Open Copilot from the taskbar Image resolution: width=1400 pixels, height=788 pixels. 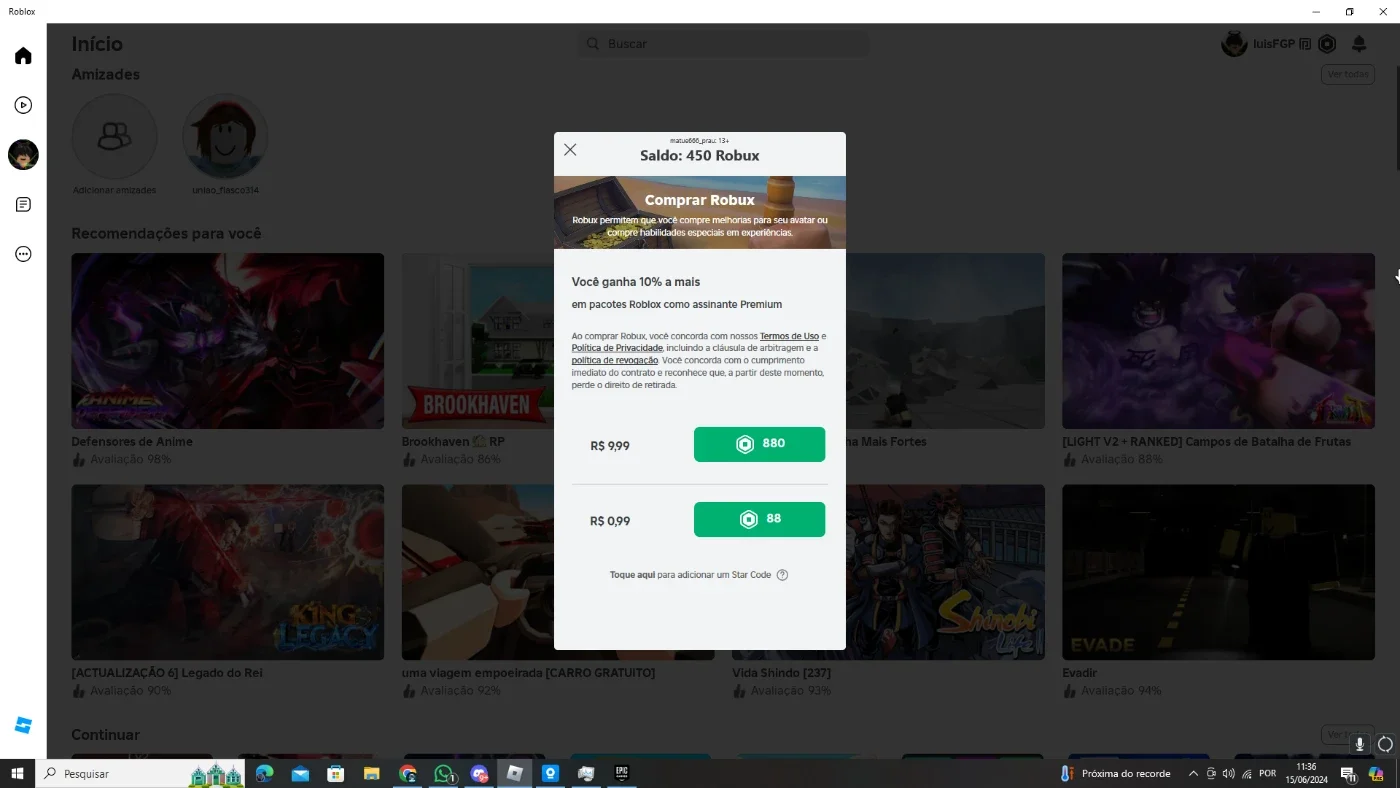(x=1376, y=774)
